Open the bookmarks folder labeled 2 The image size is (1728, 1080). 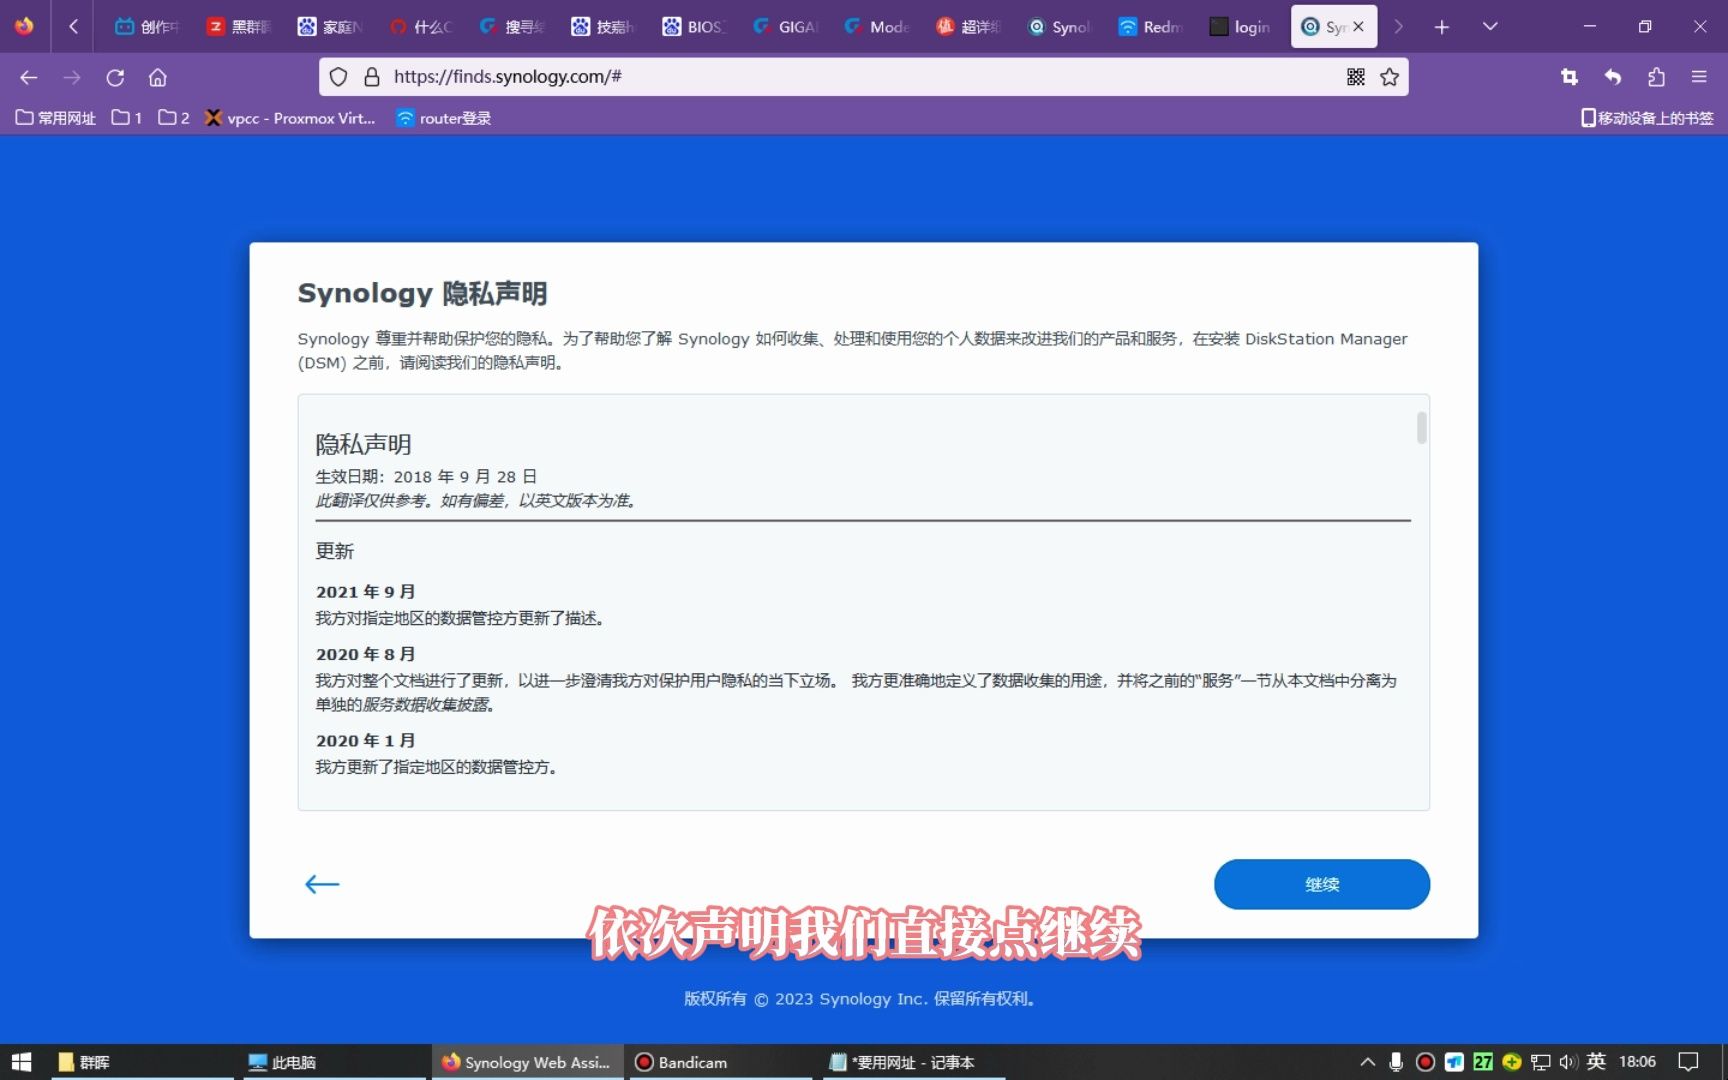click(174, 118)
